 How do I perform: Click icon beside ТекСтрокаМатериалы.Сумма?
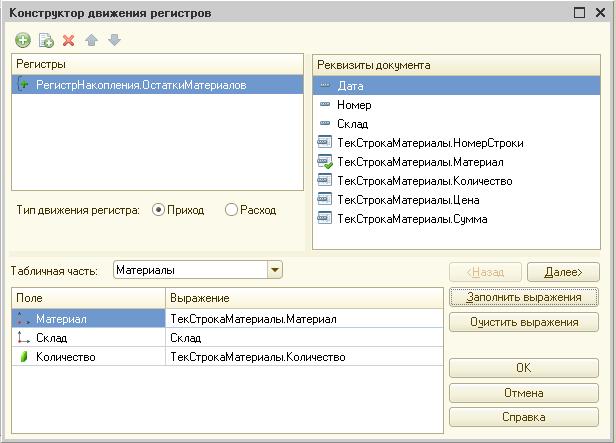click(x=324, y=218)
